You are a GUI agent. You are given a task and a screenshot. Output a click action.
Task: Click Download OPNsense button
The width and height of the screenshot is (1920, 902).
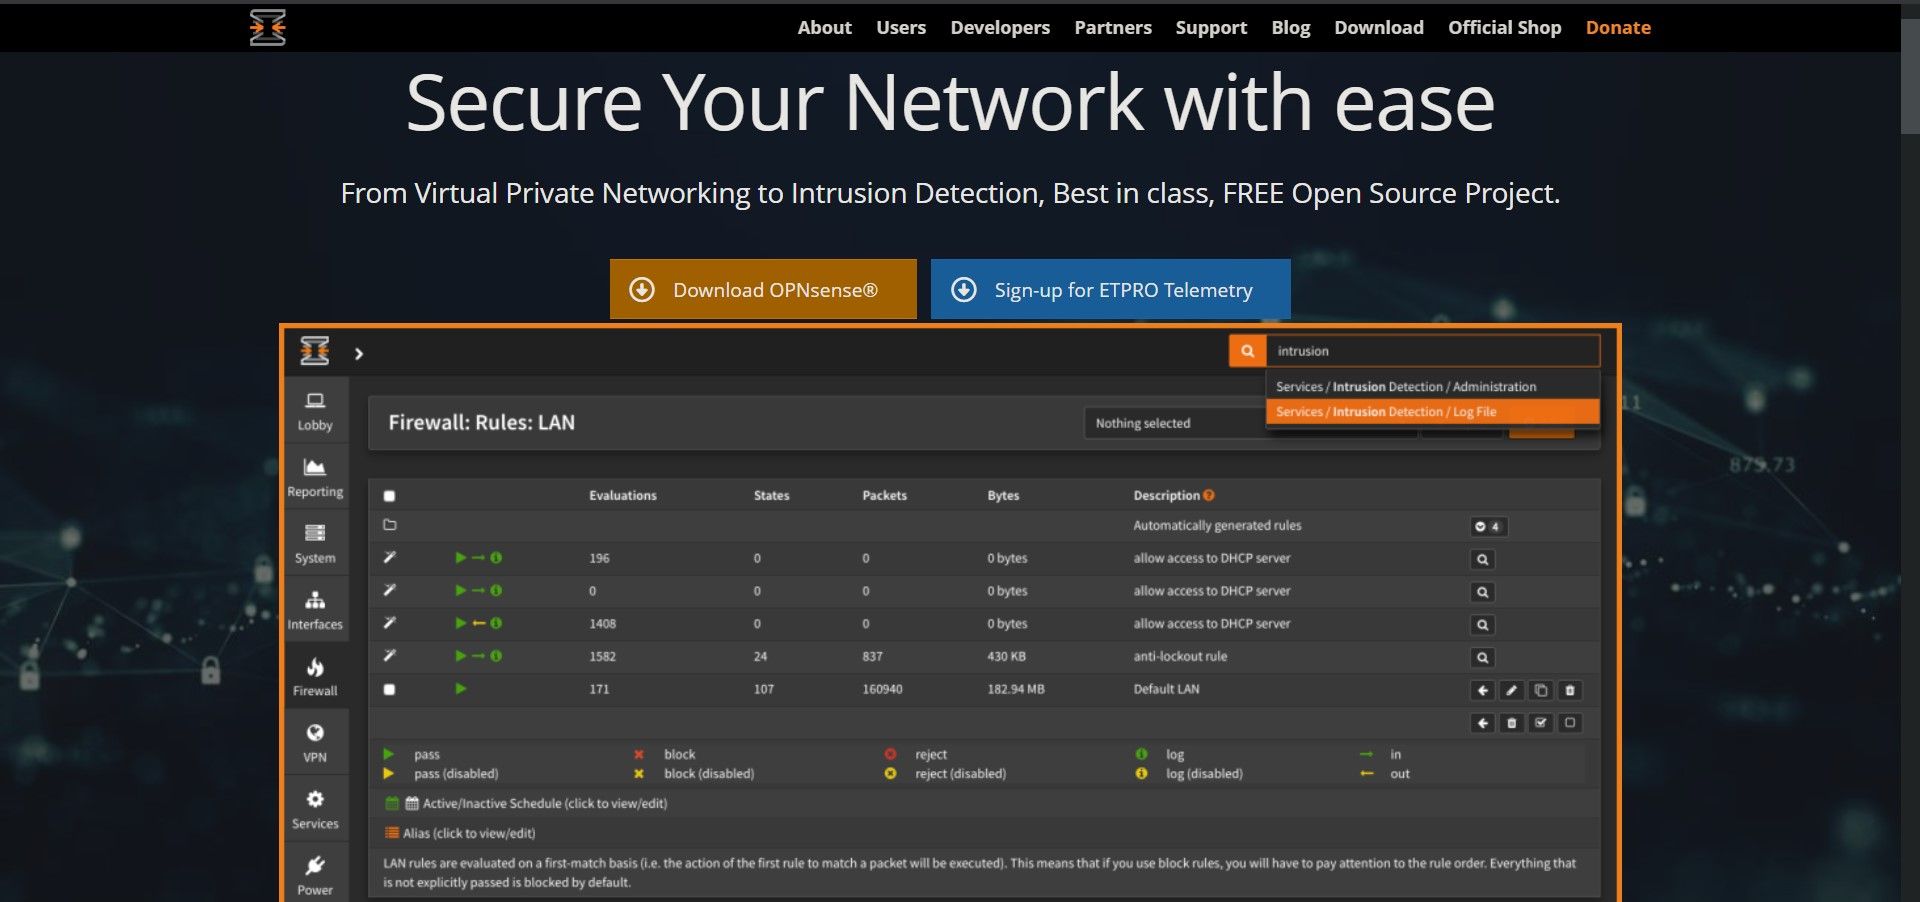coord(763,289)
